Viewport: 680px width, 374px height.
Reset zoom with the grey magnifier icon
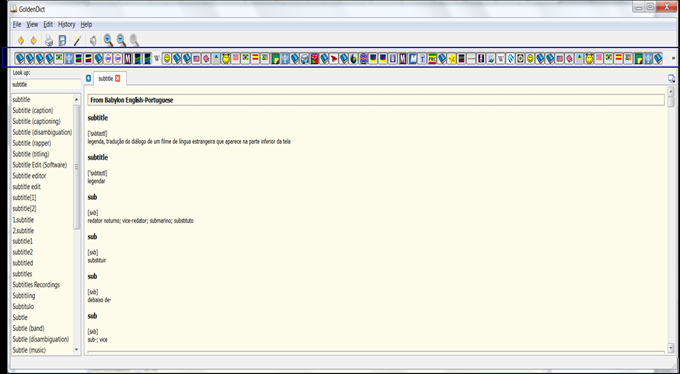pyautogui.click(x=134, y=40)
